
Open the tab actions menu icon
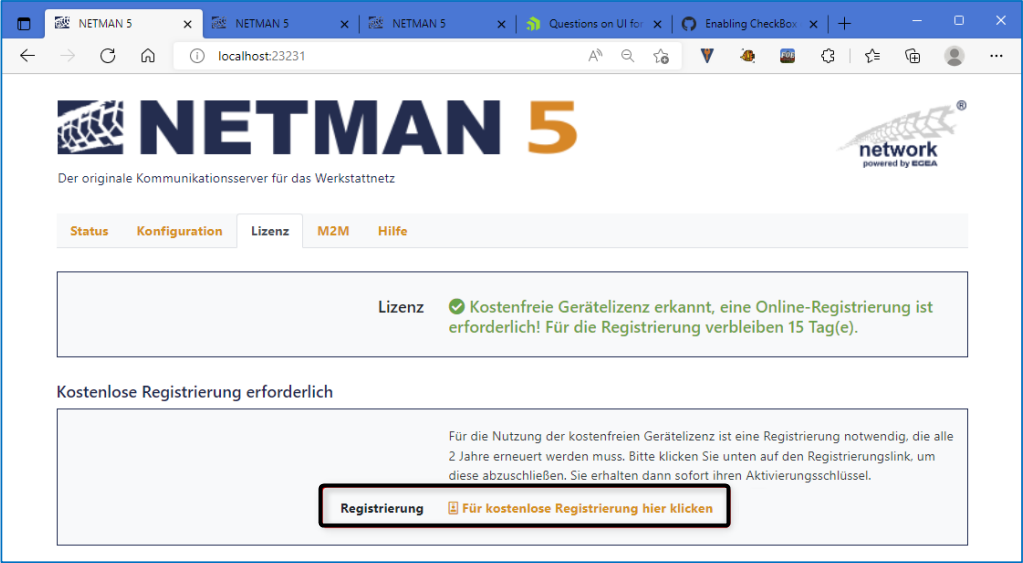(x=23, y=24)
